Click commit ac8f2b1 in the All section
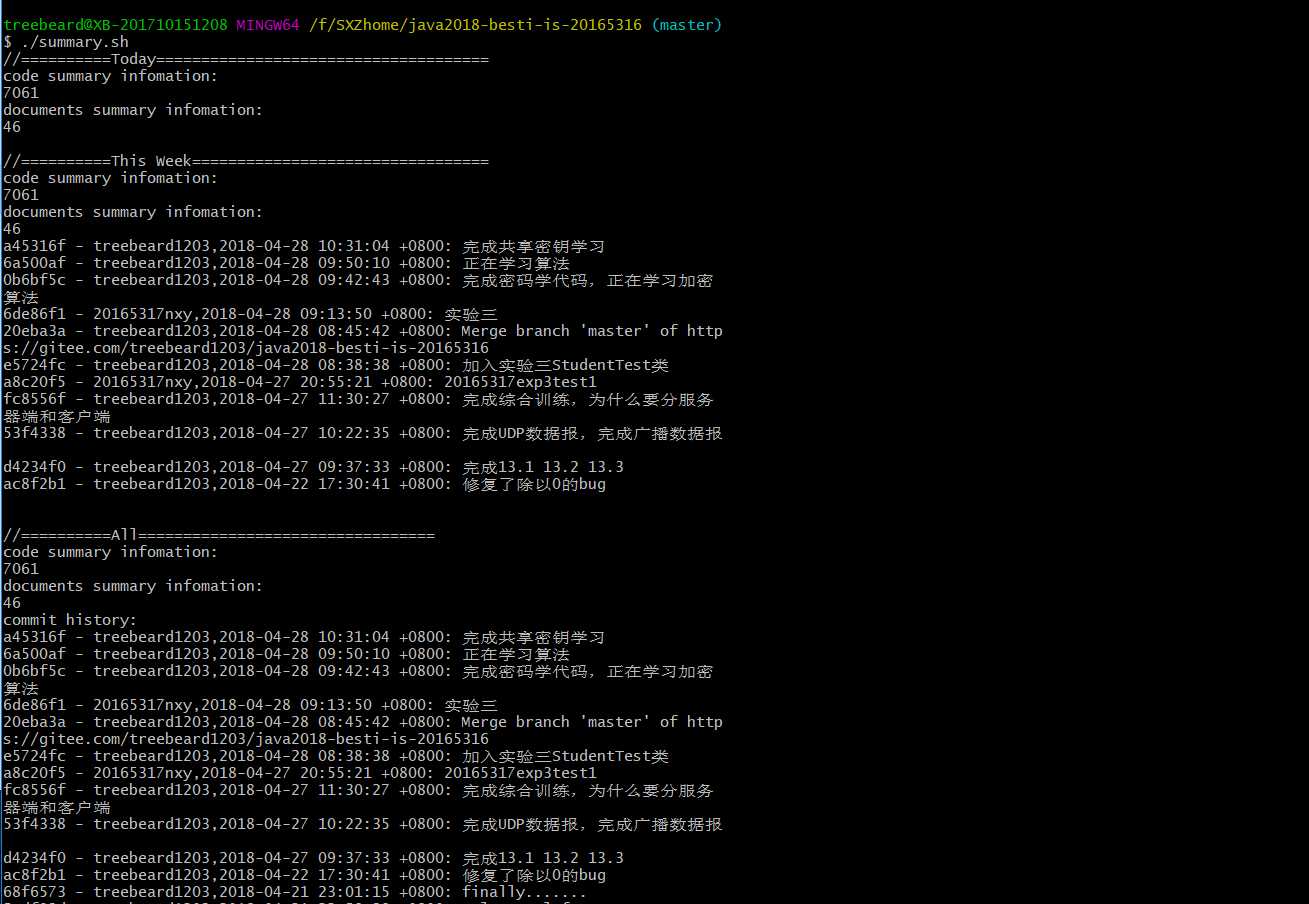Viewport: 1309px width, 904px height. [304, 875]
